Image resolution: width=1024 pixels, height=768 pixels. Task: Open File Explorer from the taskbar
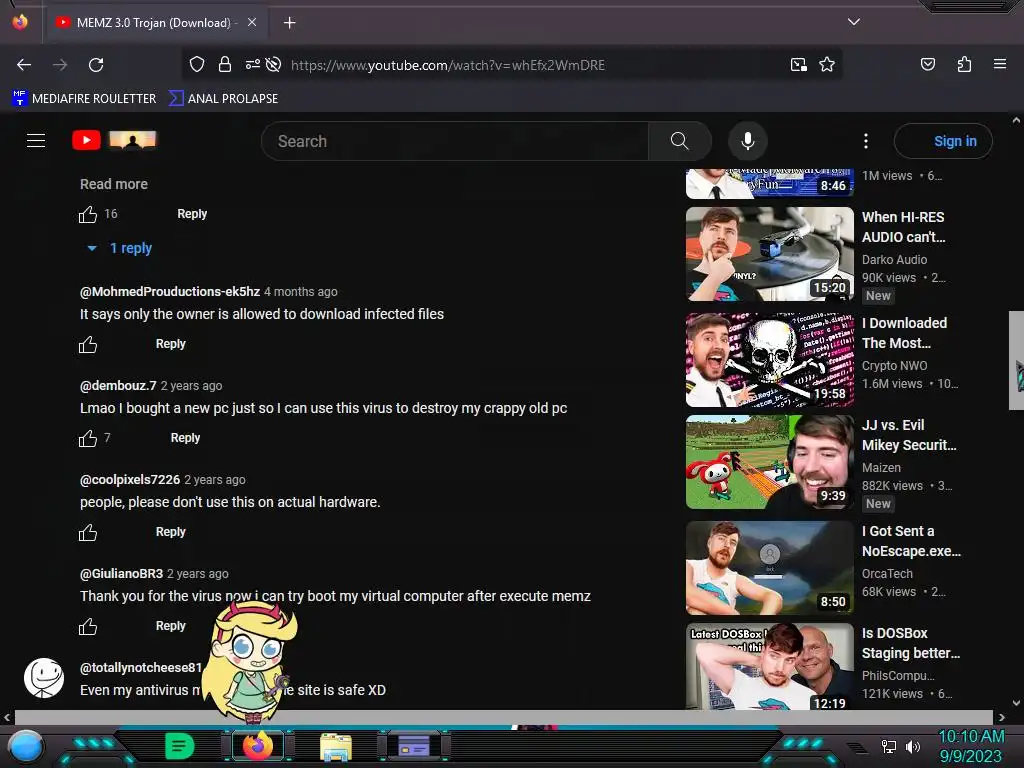click(x=336, y=746)
